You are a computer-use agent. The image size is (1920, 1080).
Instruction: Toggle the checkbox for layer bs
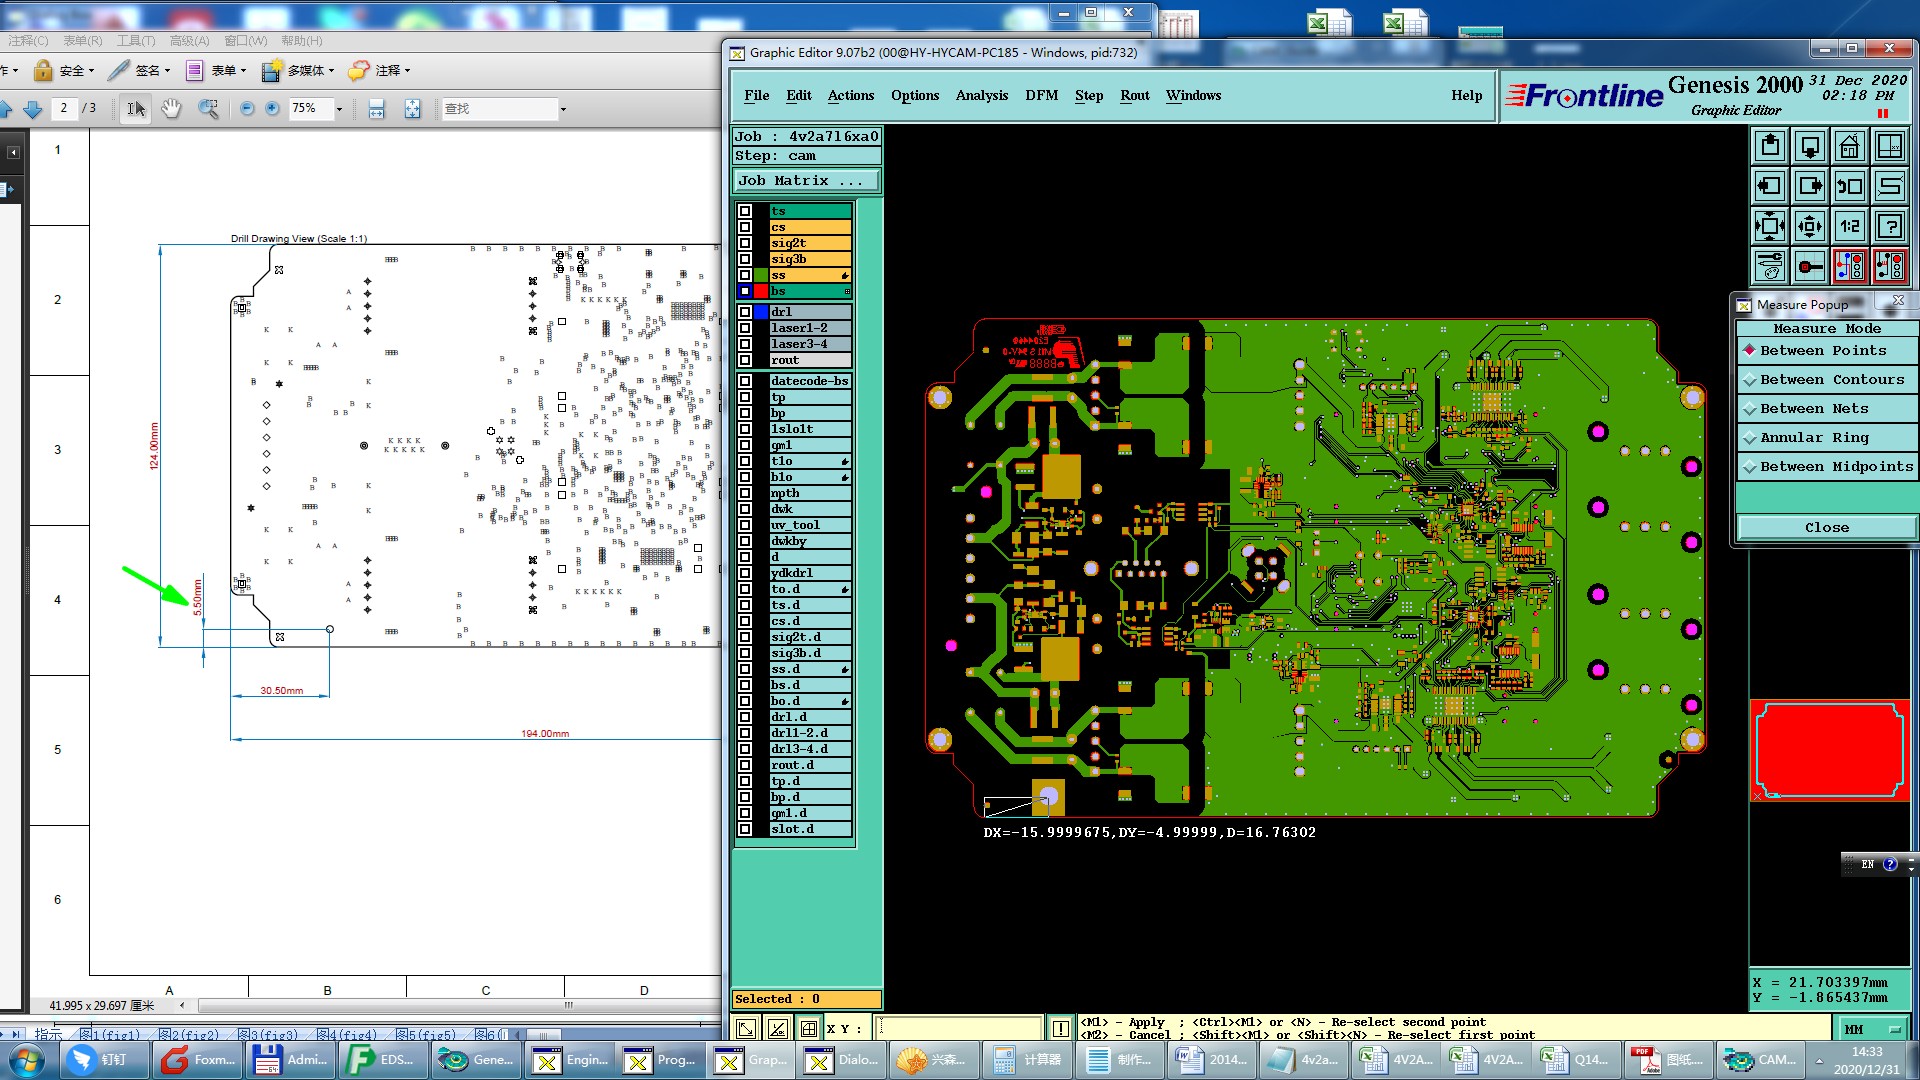click(745, 291)
